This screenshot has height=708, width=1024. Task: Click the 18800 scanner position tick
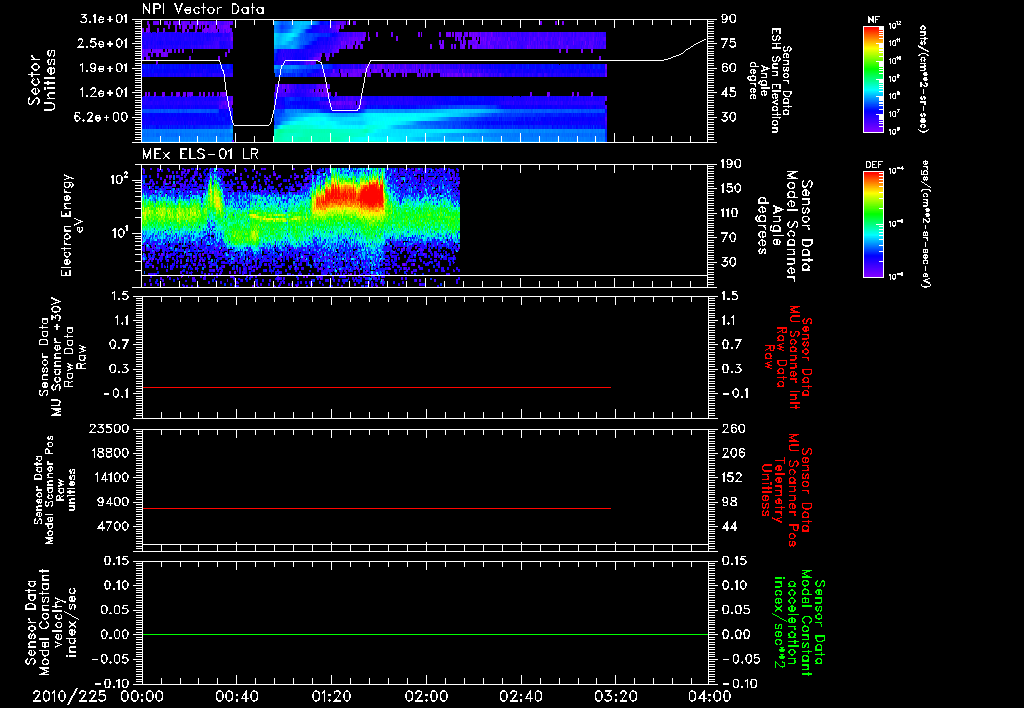coord(108,453)
